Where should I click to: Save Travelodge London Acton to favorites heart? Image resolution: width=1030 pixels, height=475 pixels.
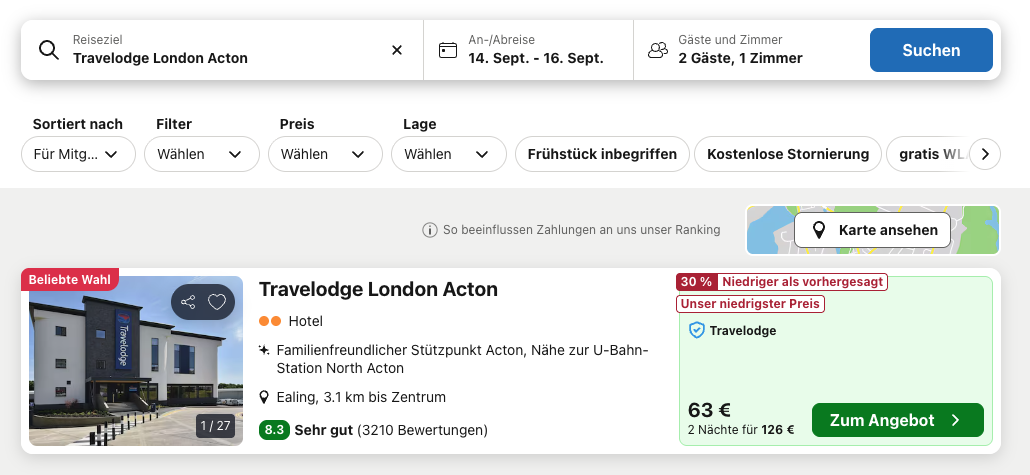pos(217,302)
